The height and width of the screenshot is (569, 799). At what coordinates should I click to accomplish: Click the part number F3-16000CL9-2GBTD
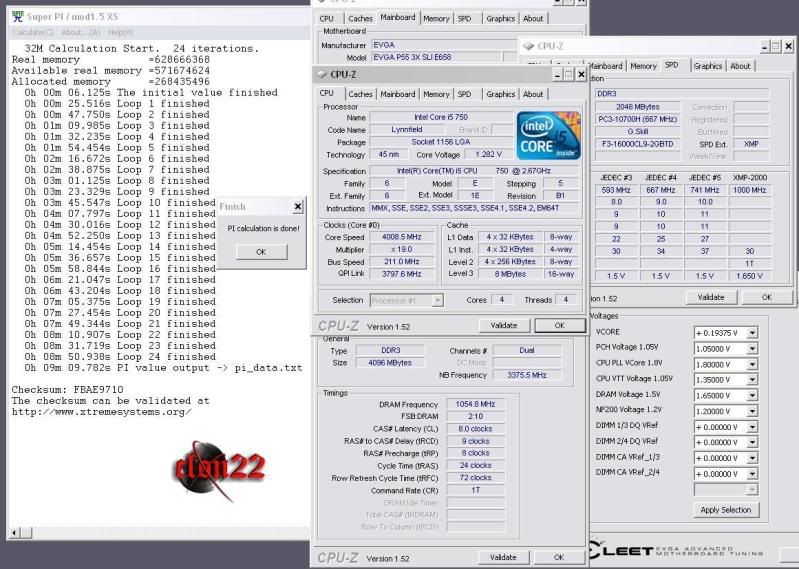point(637,144)
